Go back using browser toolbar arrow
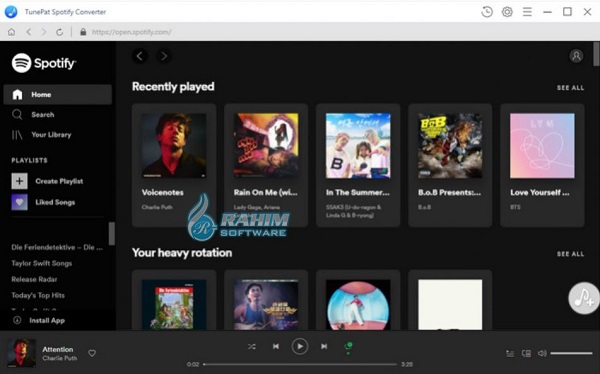Image resolution: width=600 pixels, height=374 pixels. tap(29, 32)
